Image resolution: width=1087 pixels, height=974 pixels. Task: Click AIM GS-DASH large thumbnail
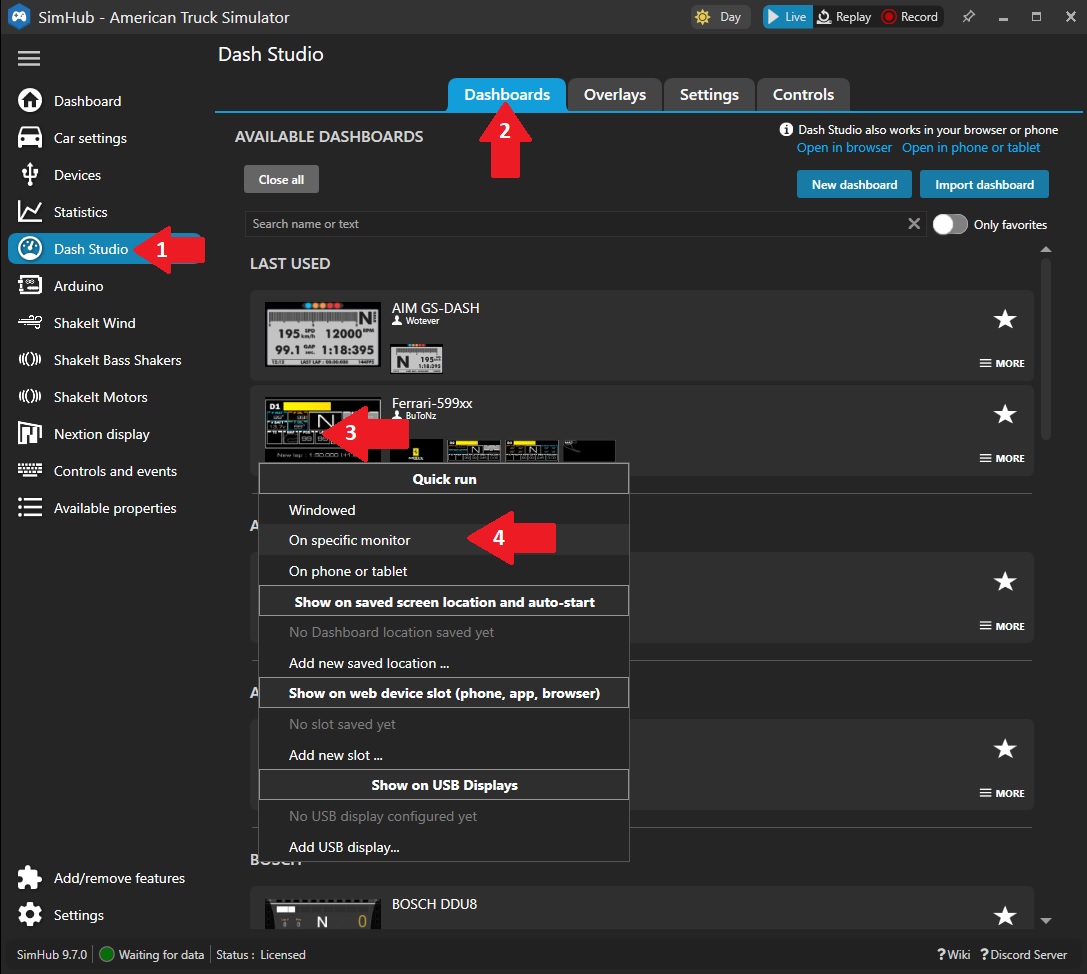[x=322, y=334]
